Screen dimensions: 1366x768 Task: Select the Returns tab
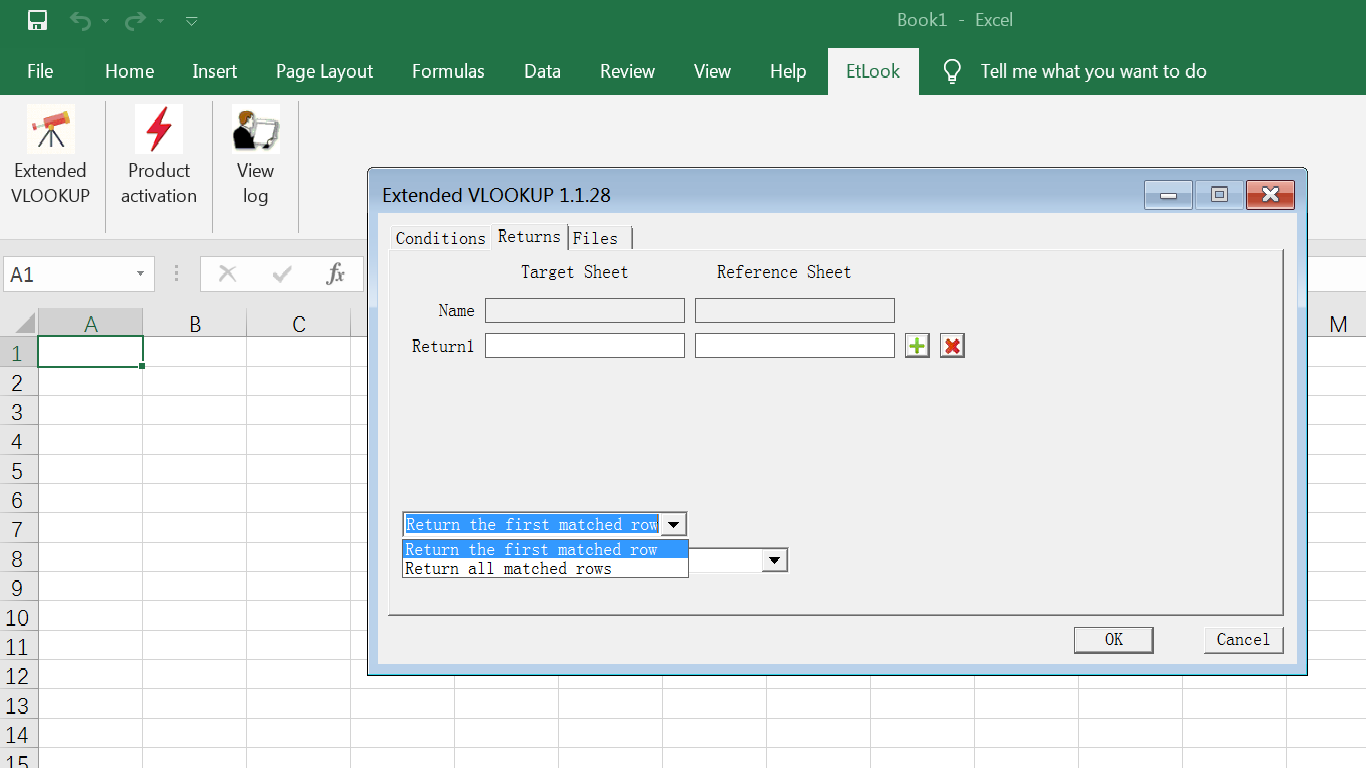coord(529,236)
